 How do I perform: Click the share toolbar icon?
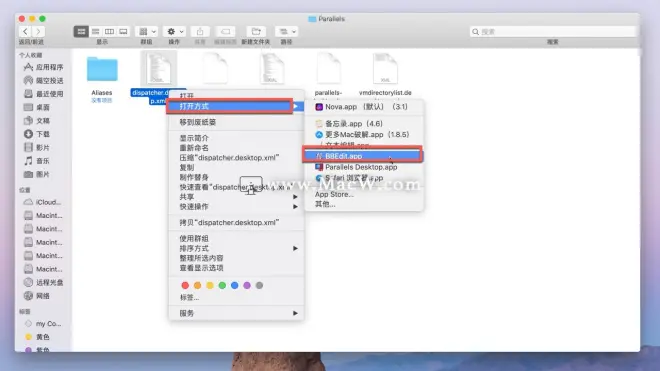pyautogui.click(x=200, y=32)
